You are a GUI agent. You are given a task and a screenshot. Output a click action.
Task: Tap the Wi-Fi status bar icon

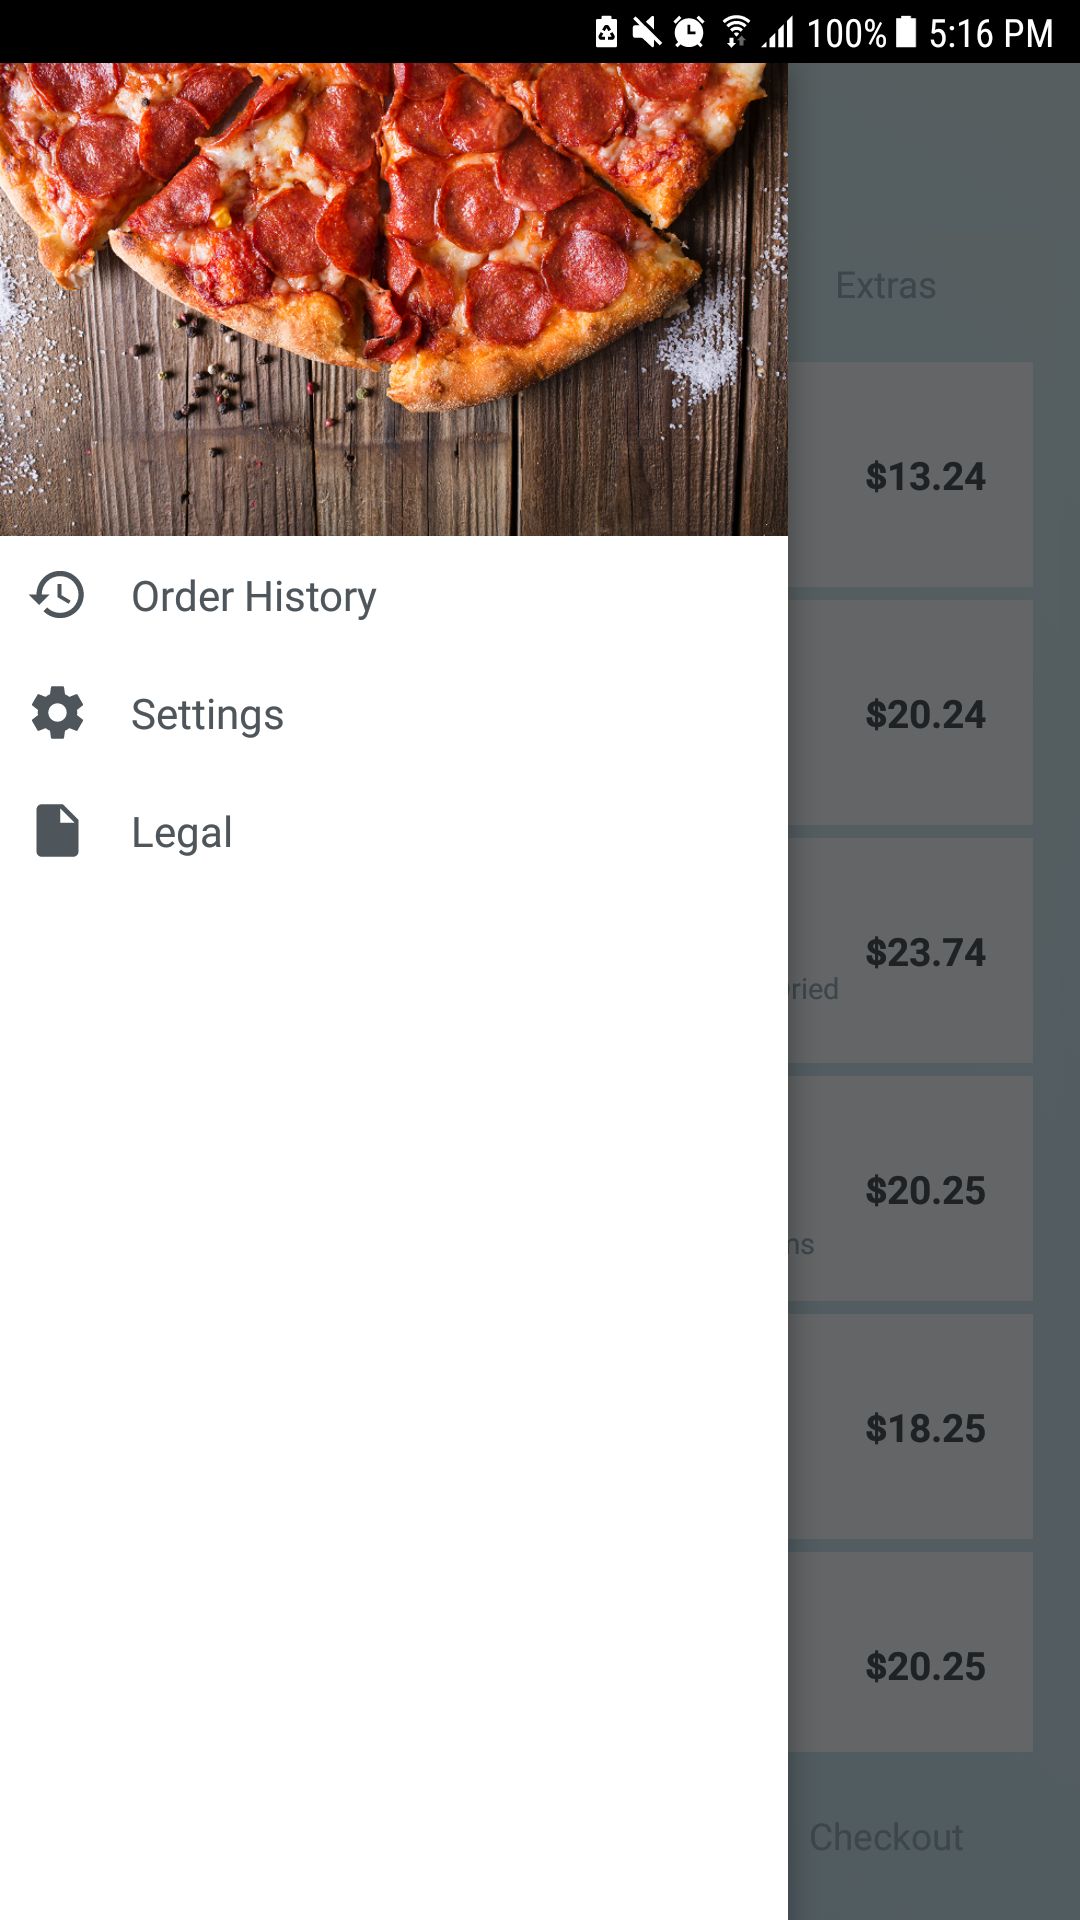(x=736, y=32)
